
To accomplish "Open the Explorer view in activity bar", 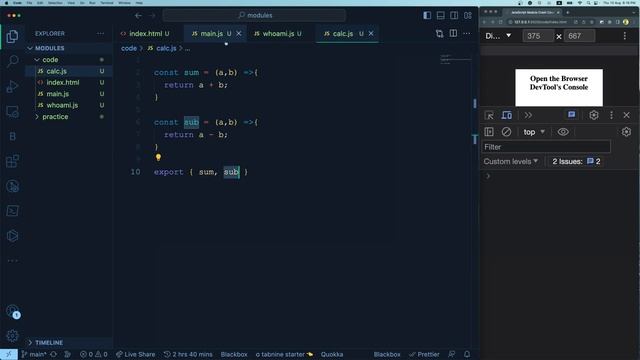I will (12, 36).
